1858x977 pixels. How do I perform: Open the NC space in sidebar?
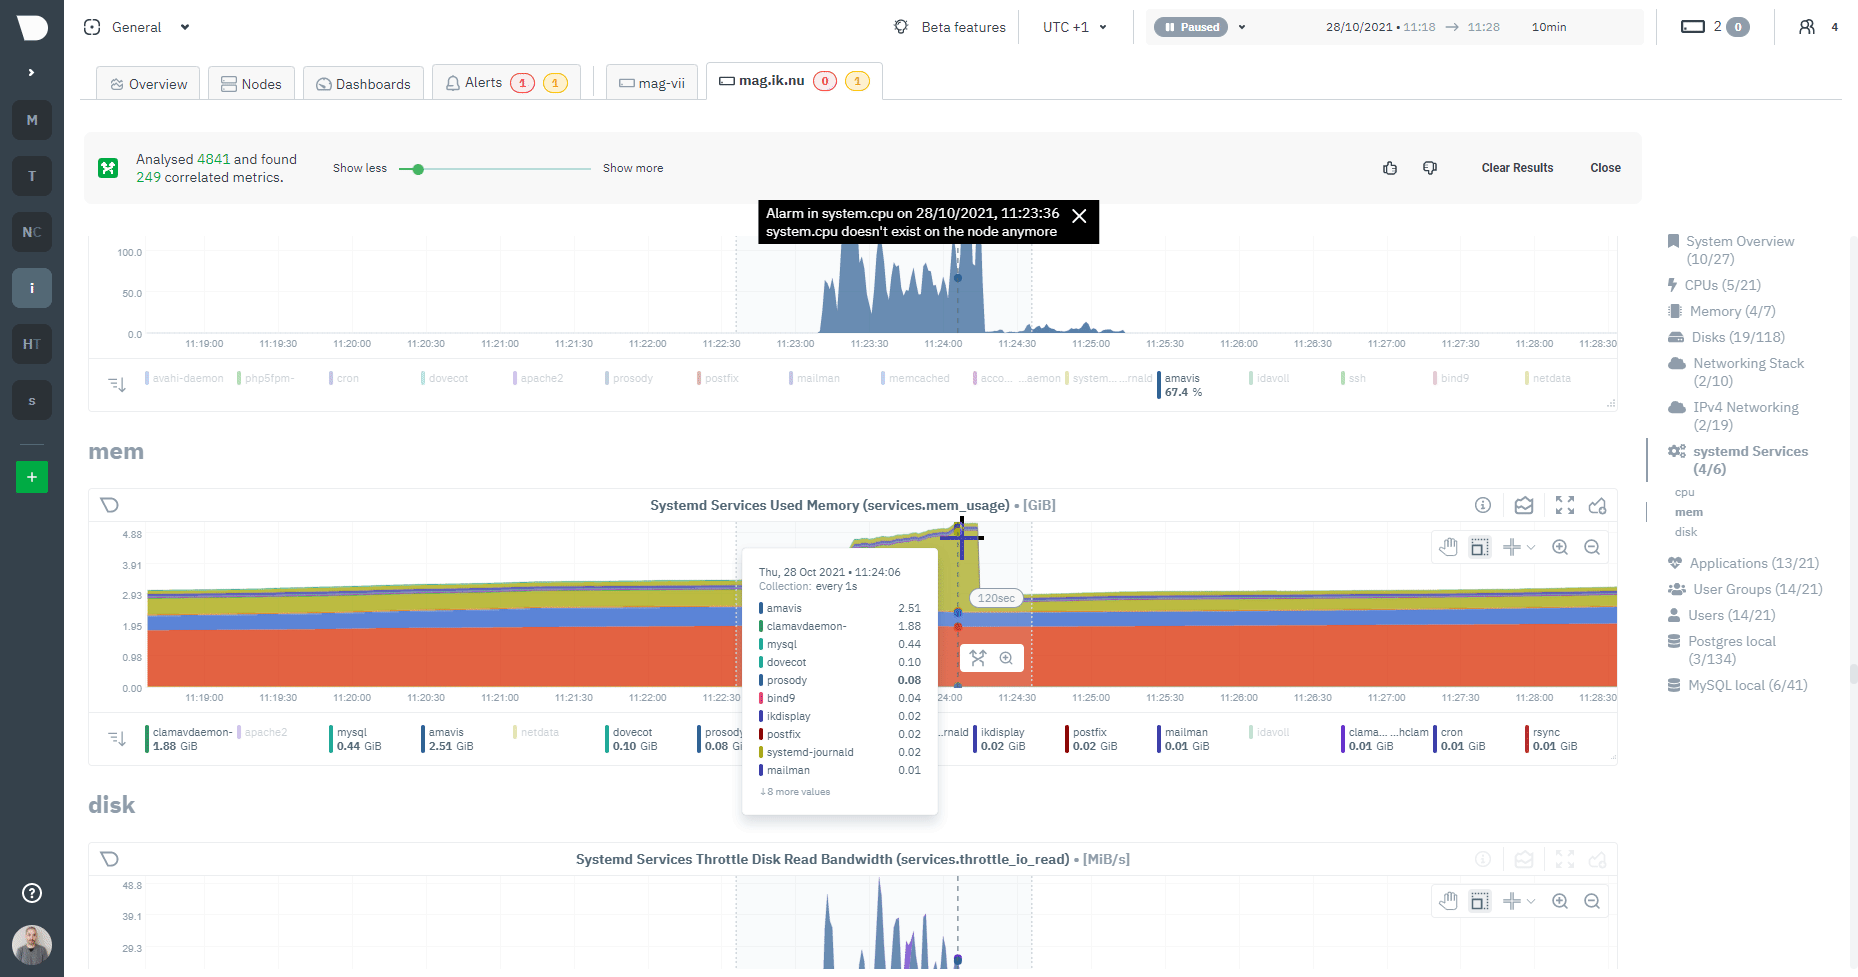32,232
